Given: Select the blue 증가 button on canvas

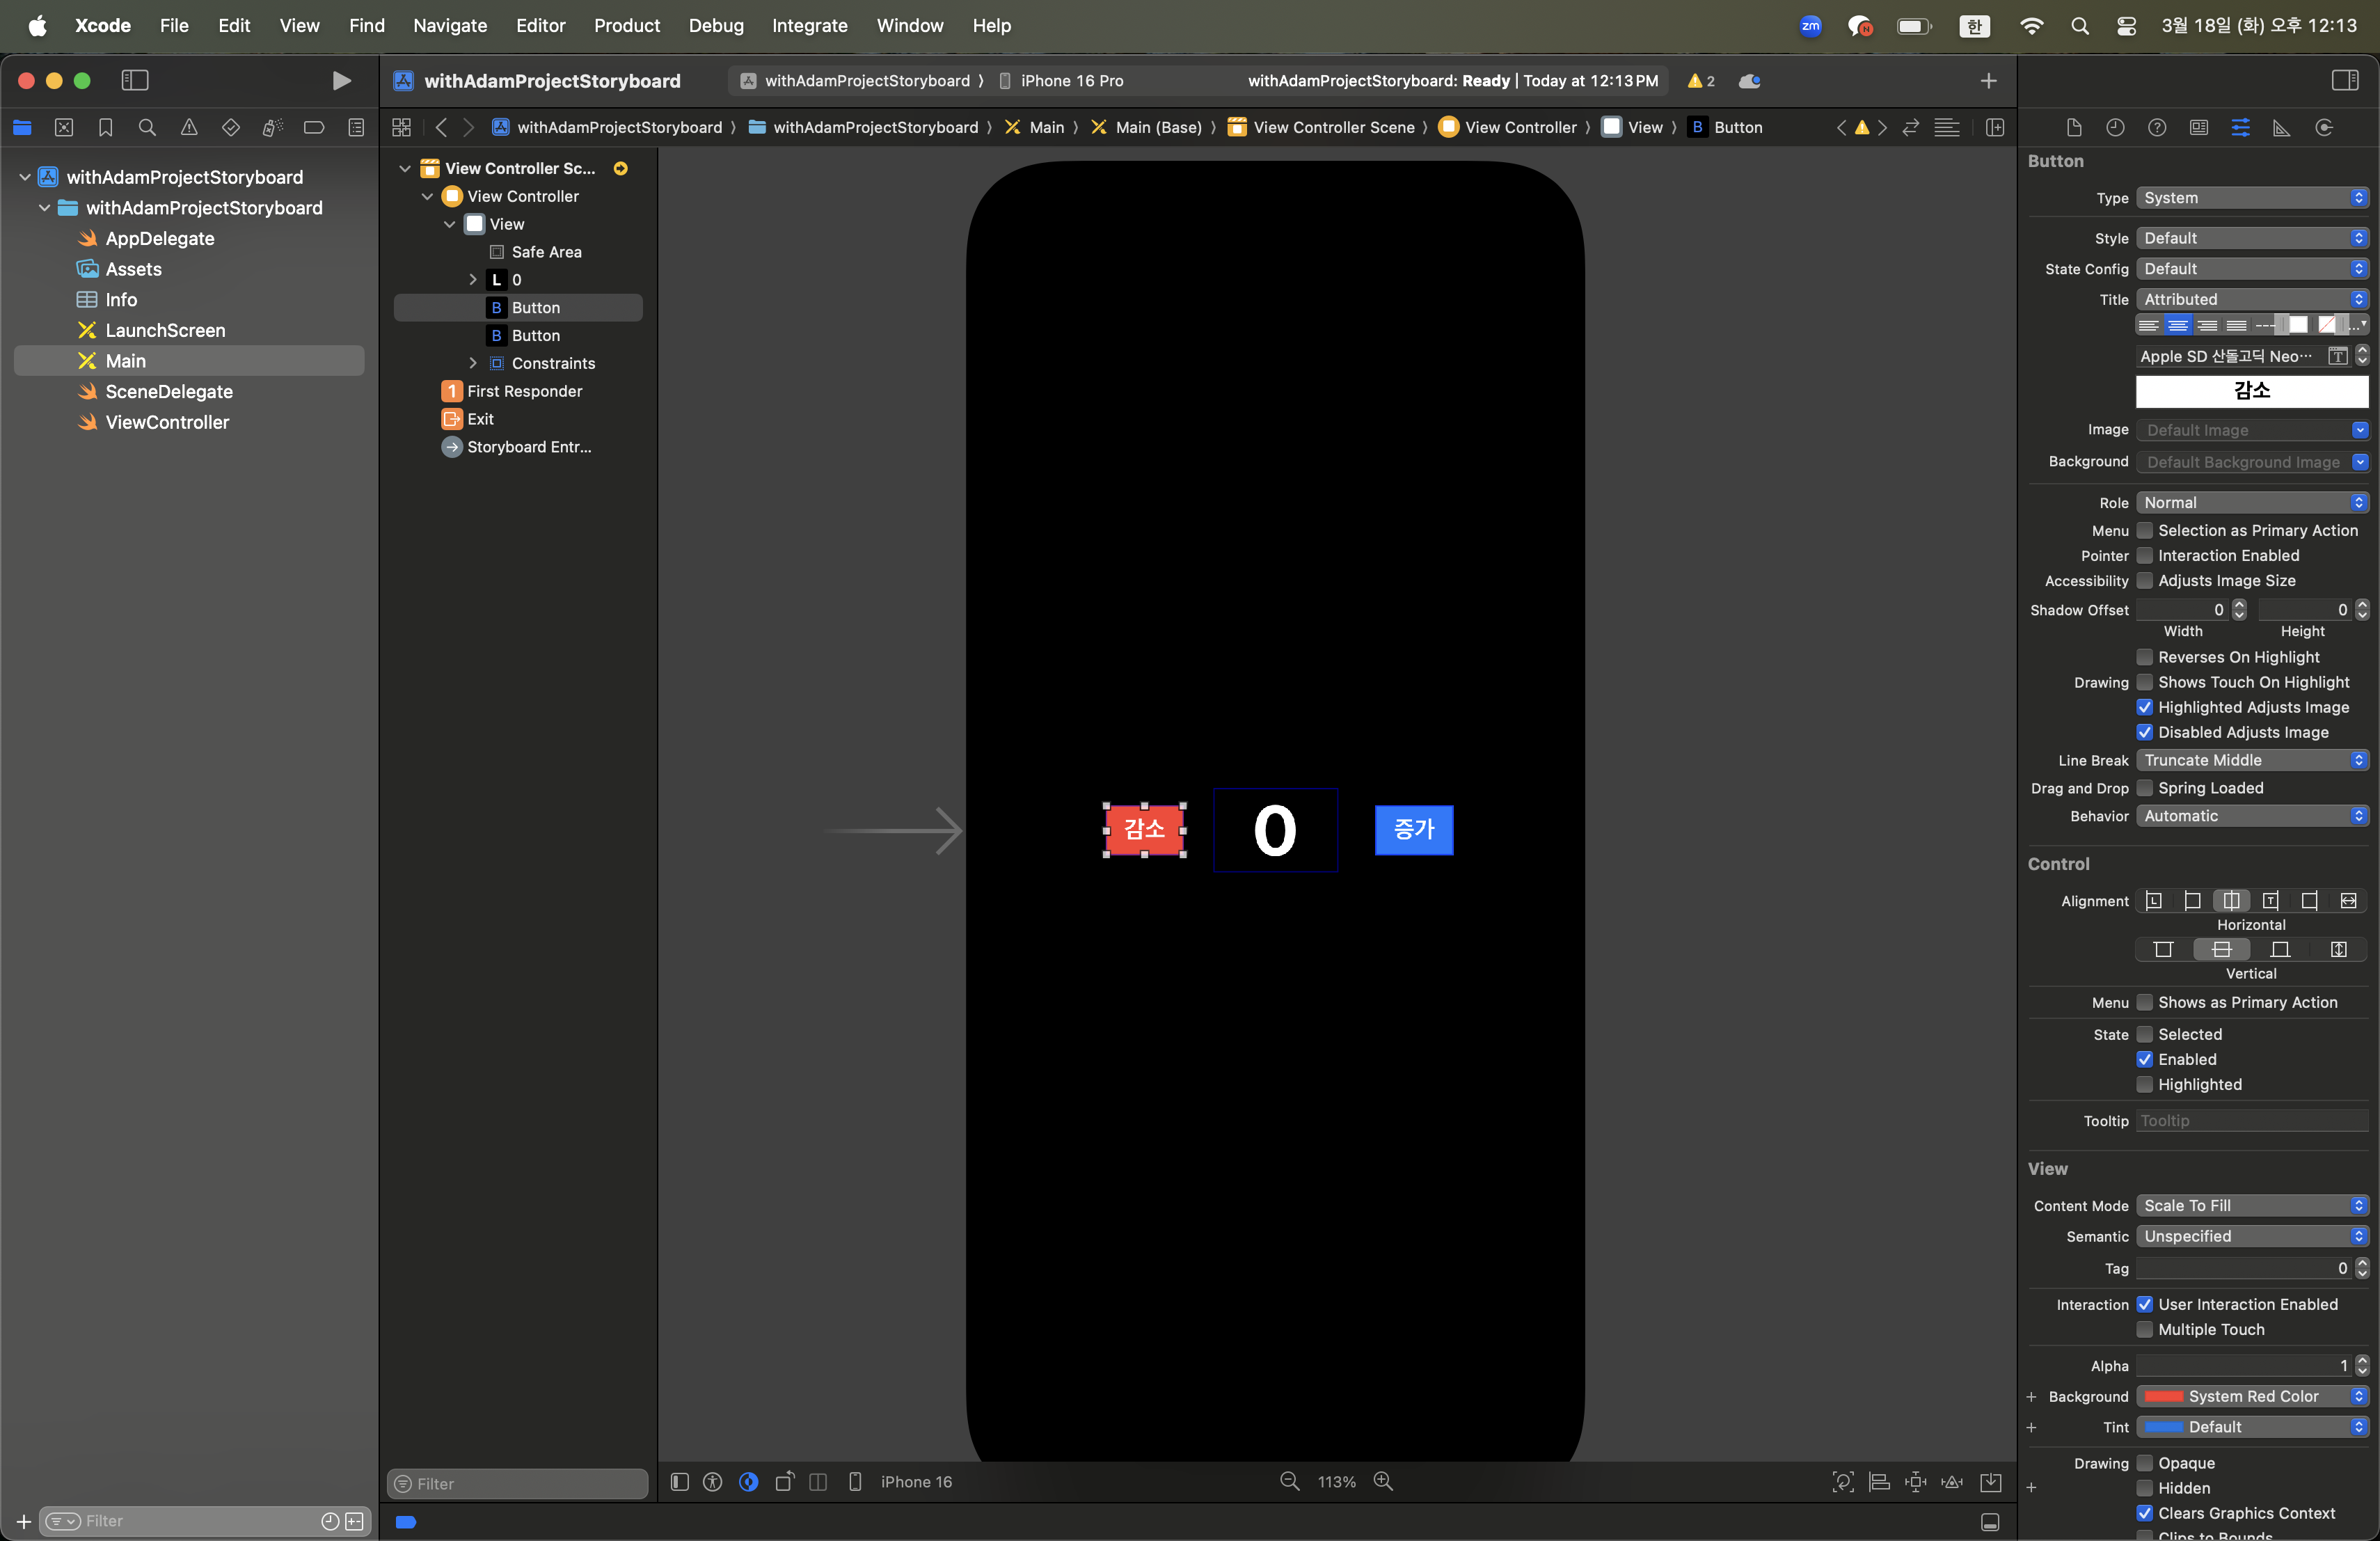Looking at the screenshot, I should (1413, 830).
